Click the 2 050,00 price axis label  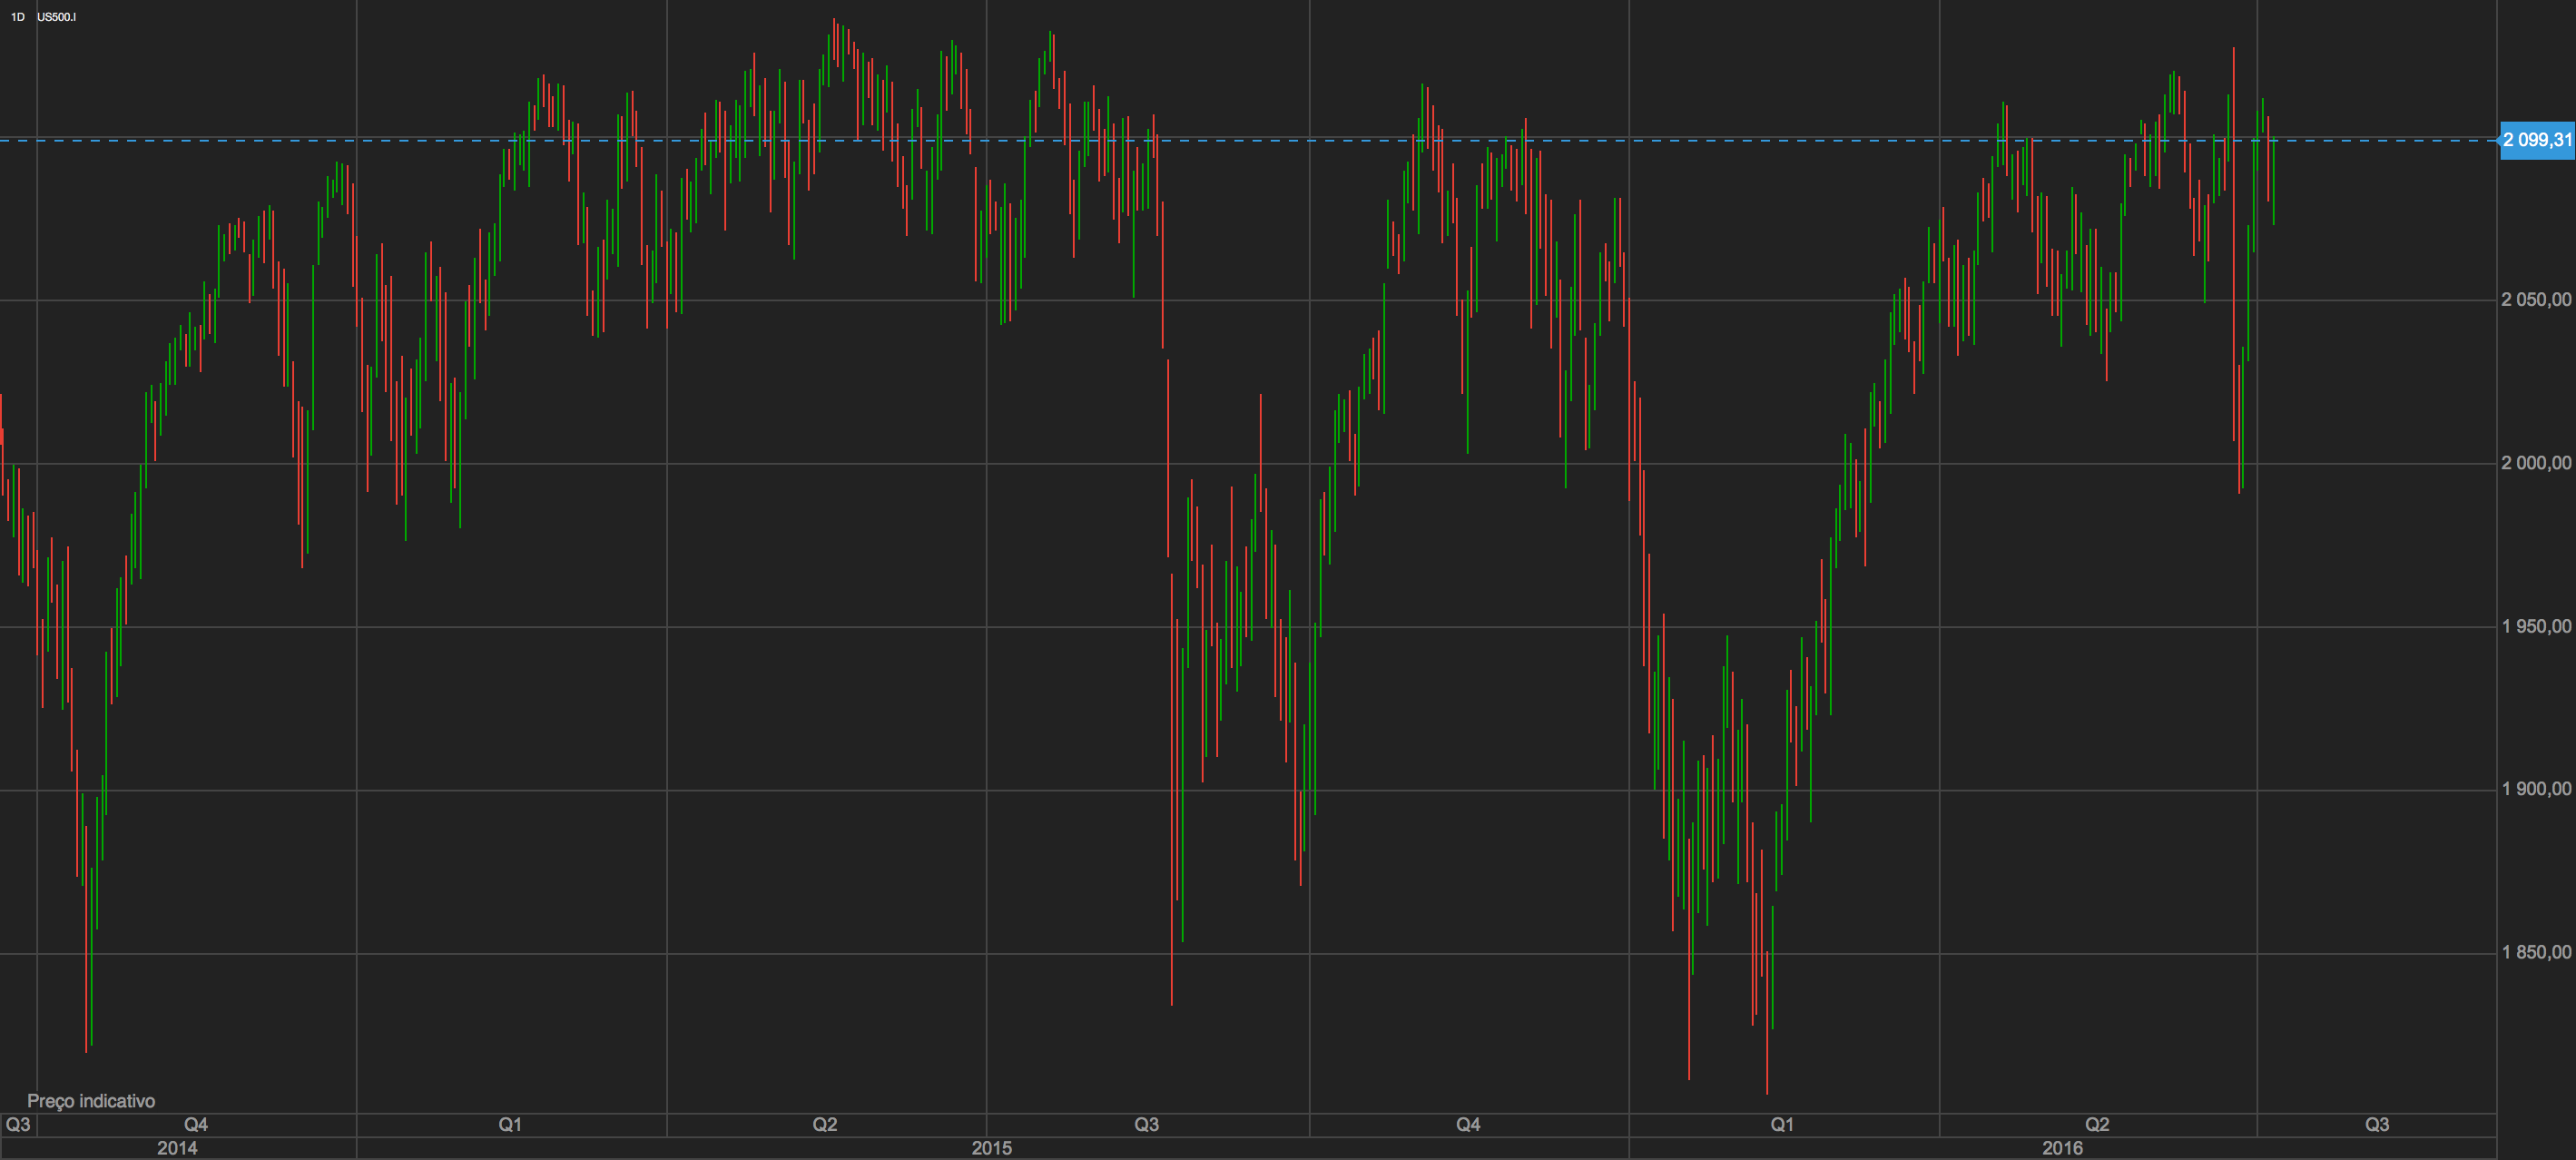[x=2536, y=300]
